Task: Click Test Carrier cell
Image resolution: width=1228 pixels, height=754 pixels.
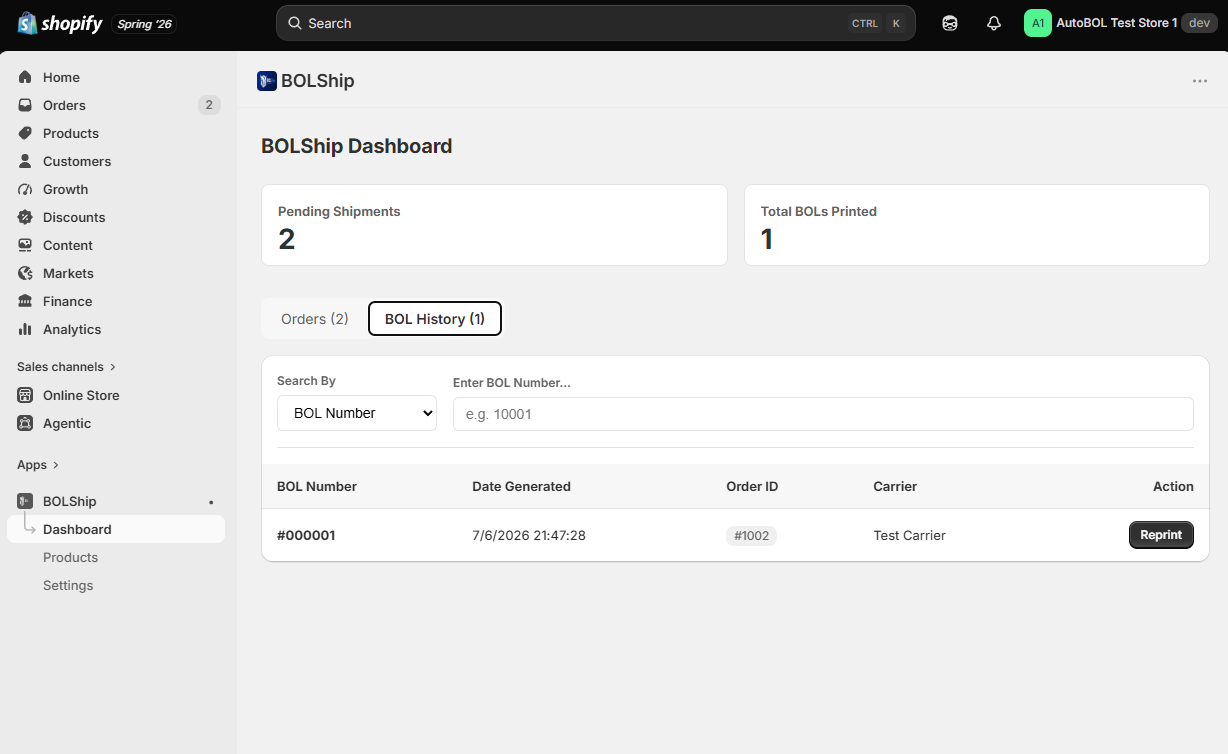Action: [909, 535]
